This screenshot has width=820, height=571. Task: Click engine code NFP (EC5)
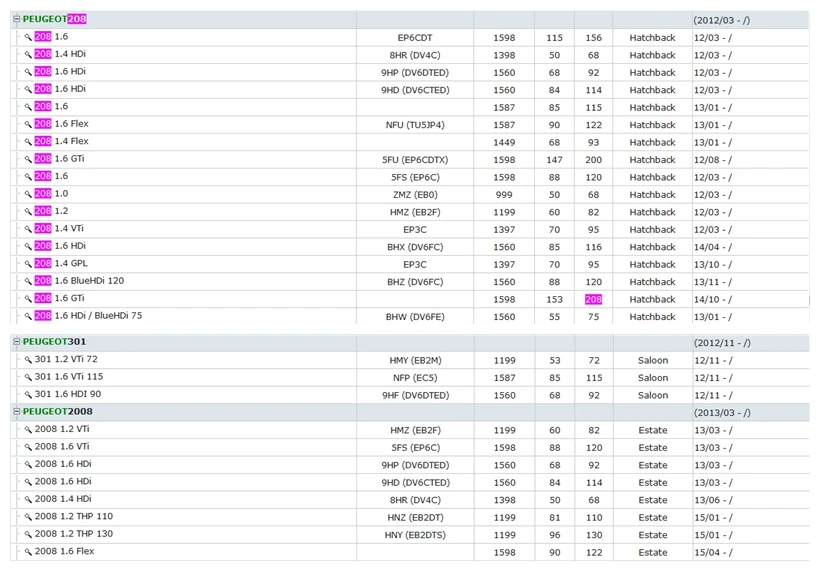coord(415,378)
